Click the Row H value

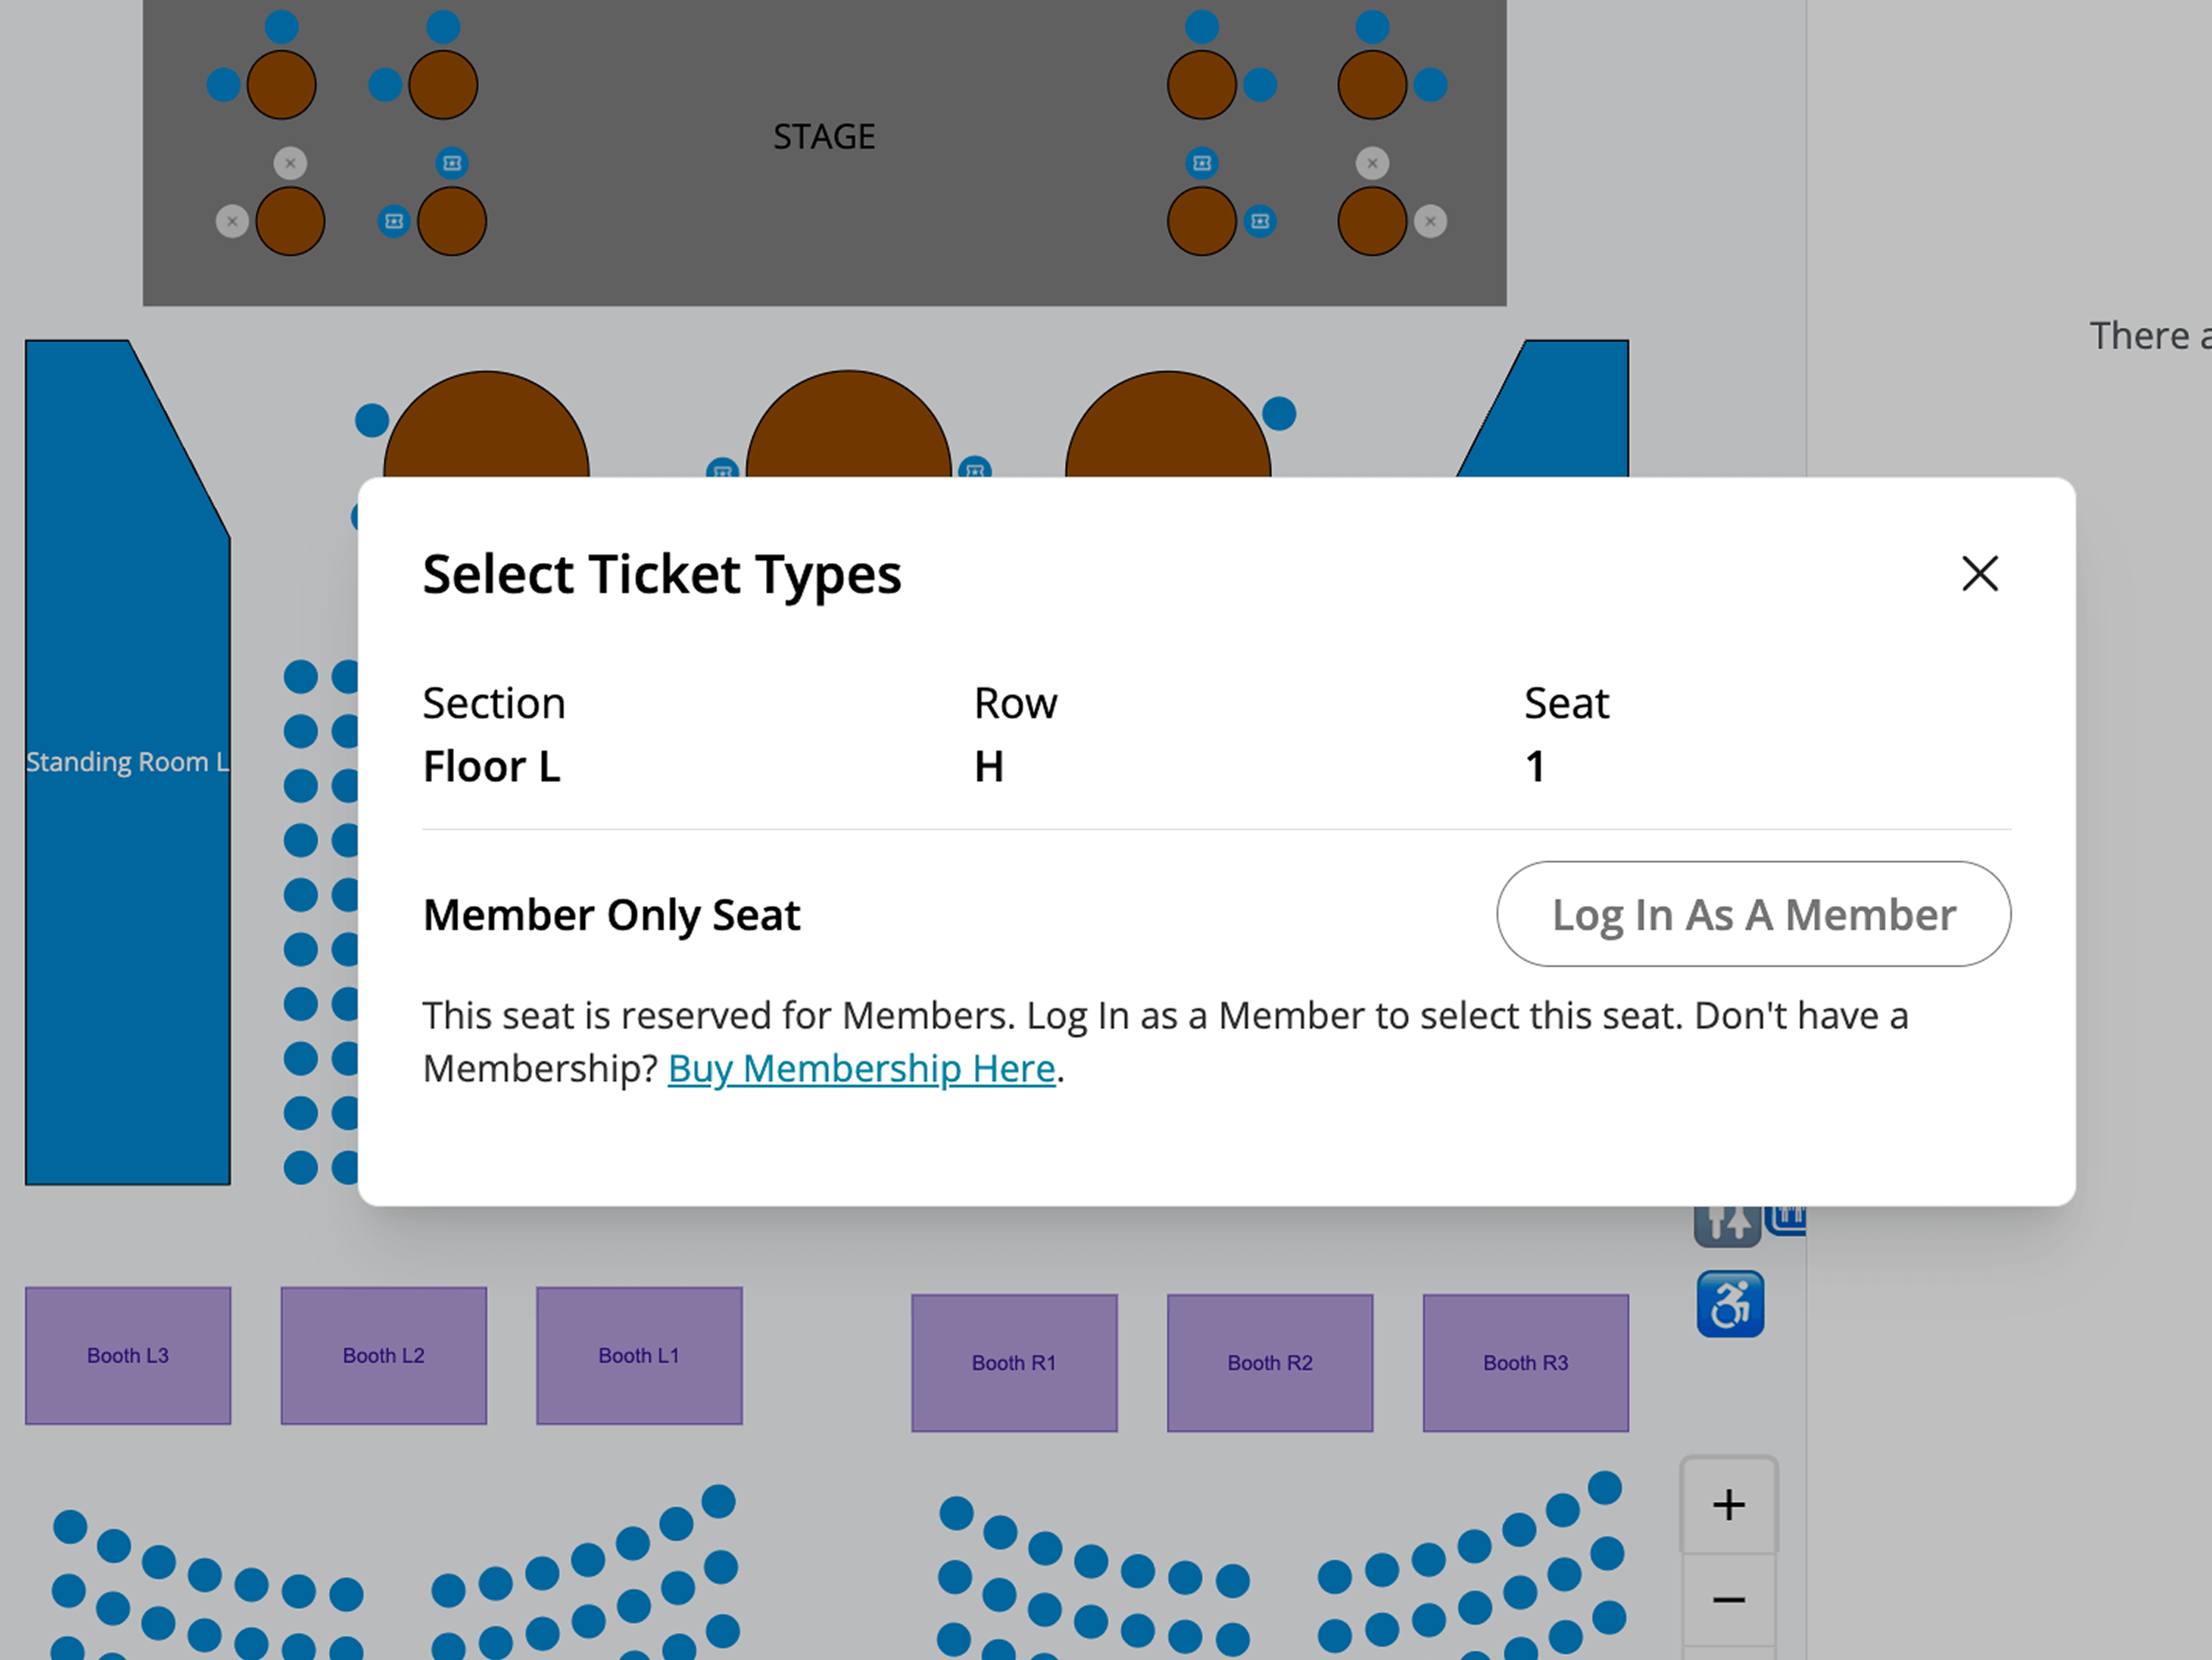[x=989, y=767]
